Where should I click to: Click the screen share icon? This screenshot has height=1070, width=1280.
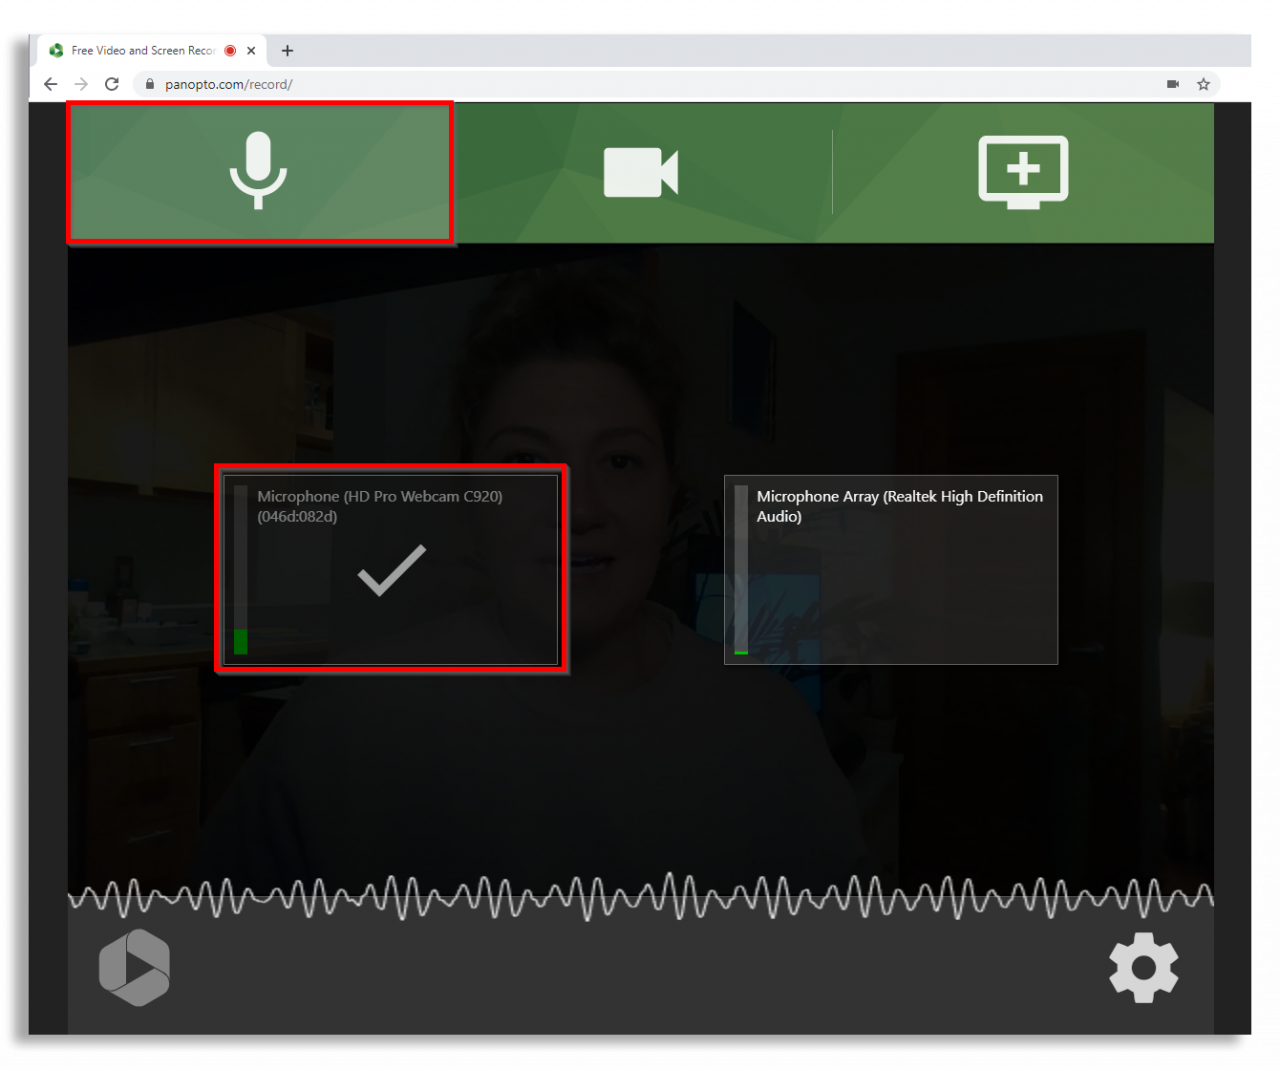pyautogui.click(x=1022, y=171)
